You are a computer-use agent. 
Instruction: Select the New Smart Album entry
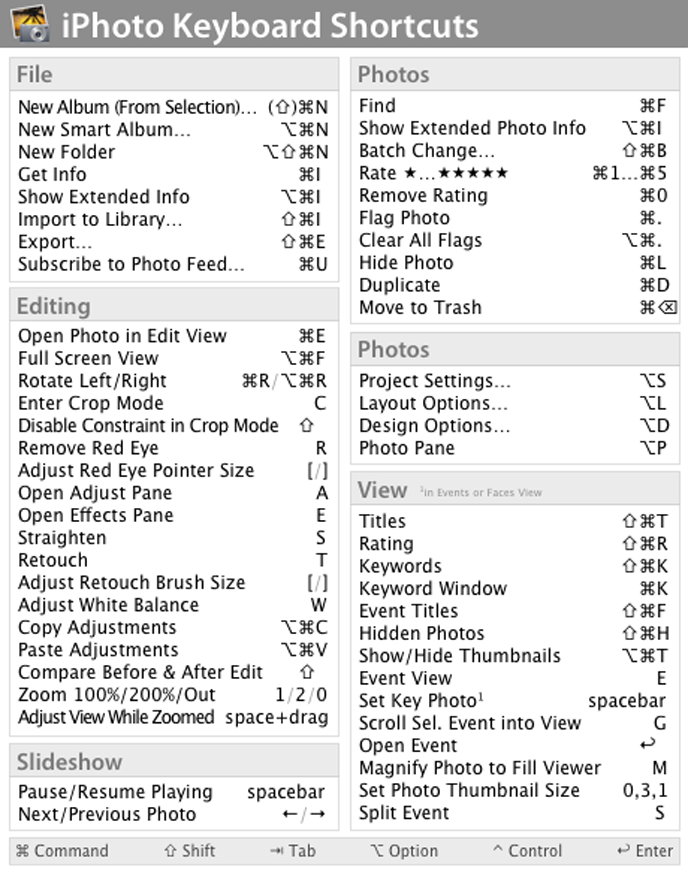(x=104, y=130)
